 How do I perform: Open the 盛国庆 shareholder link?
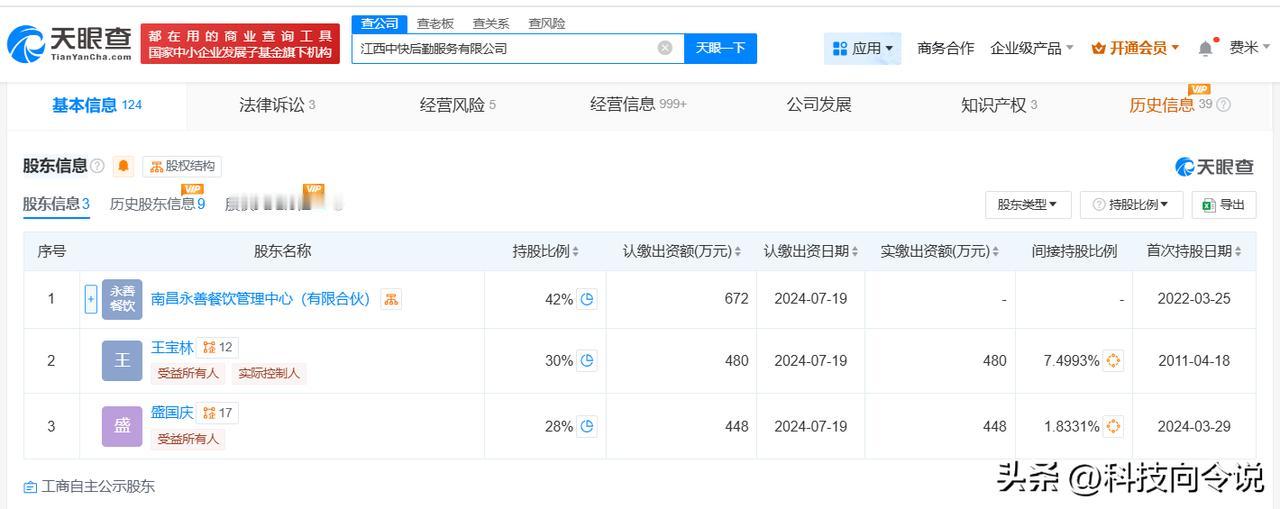click(172, 412)
